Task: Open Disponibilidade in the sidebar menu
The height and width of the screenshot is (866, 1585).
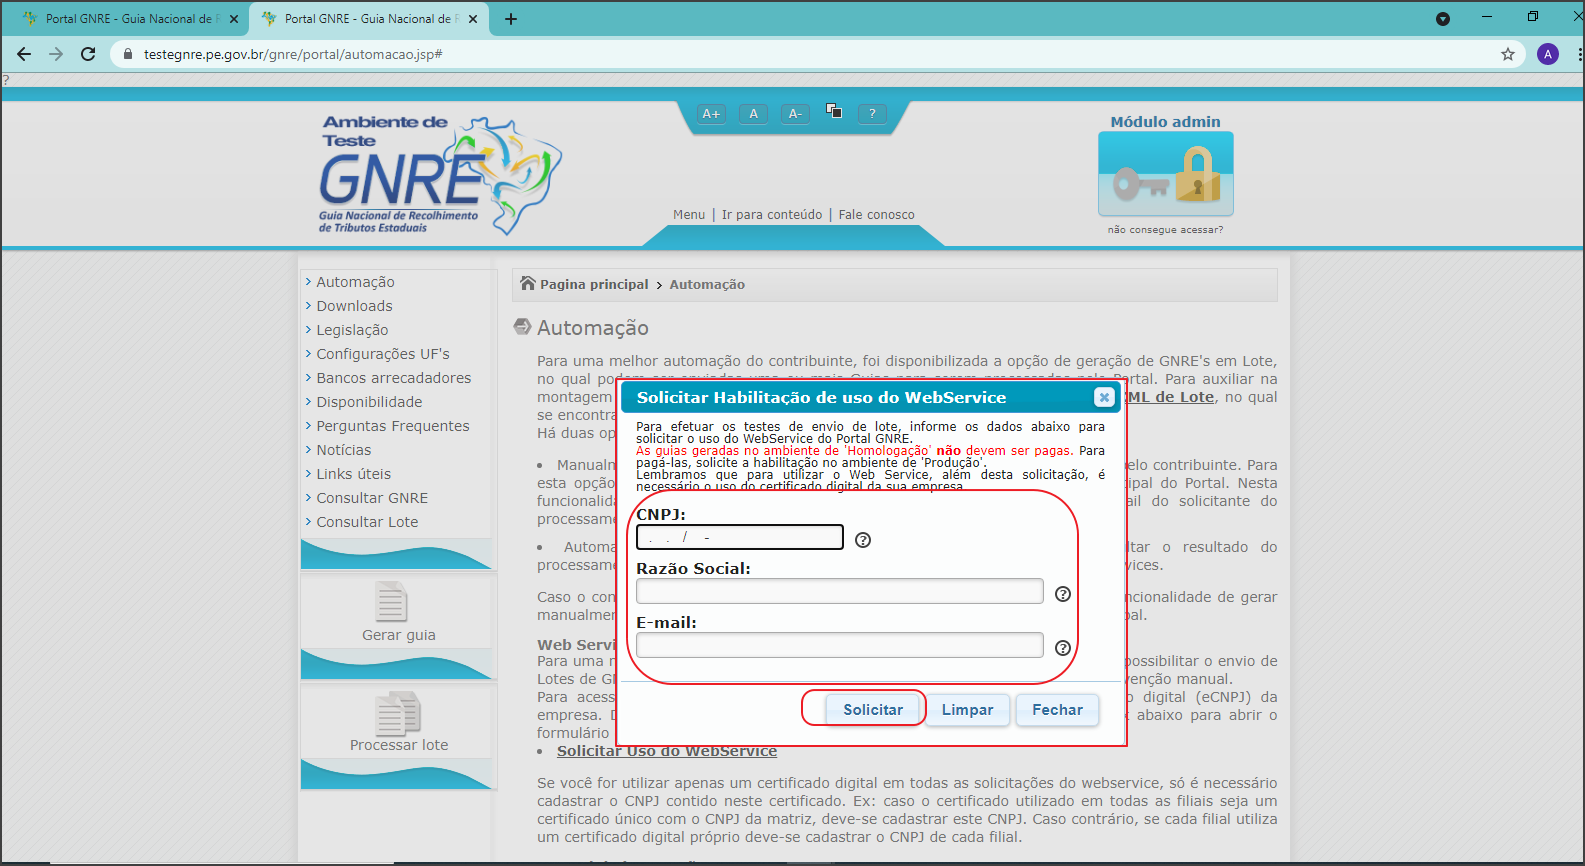Action: tap(369, 402)
